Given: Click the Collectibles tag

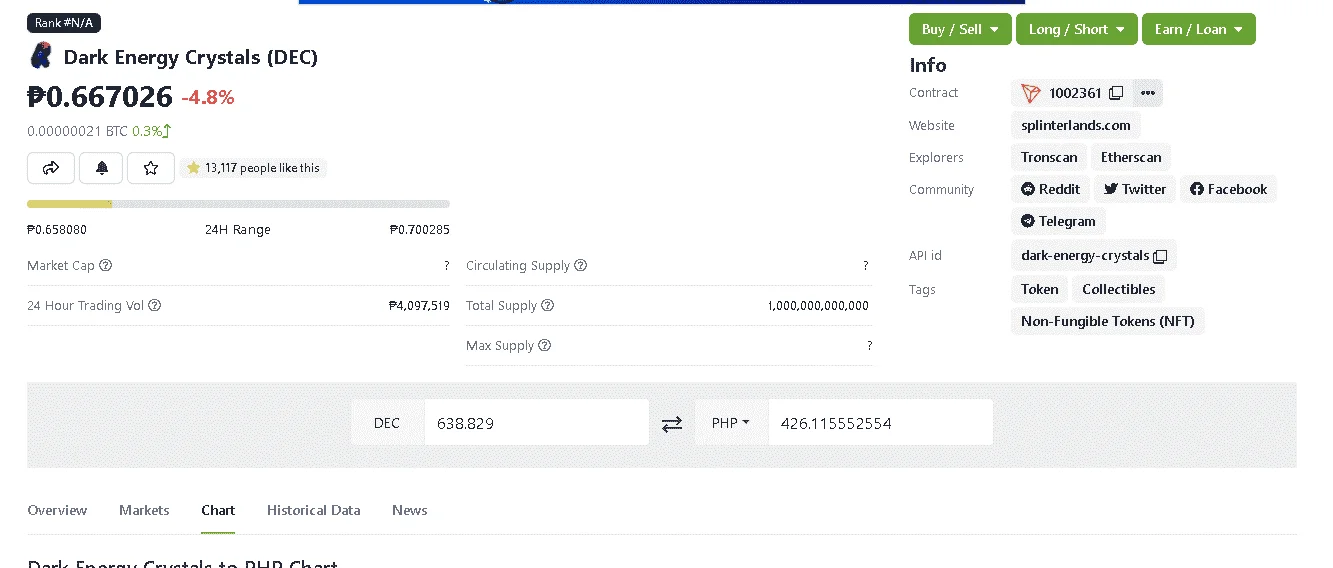Looking at the screenshot, I should 1118,289.
